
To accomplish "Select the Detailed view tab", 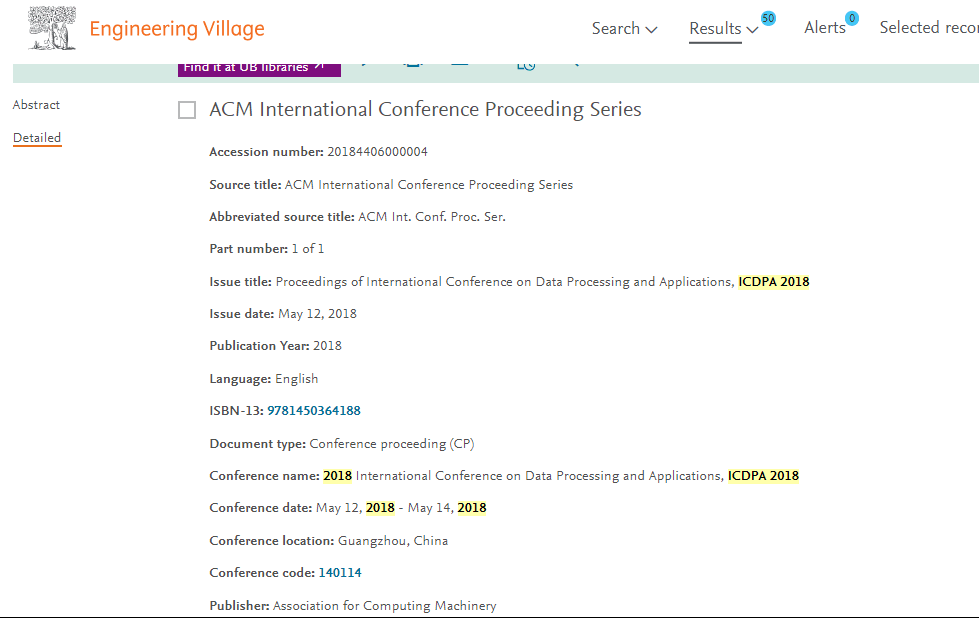I will [x=37, y=138].
